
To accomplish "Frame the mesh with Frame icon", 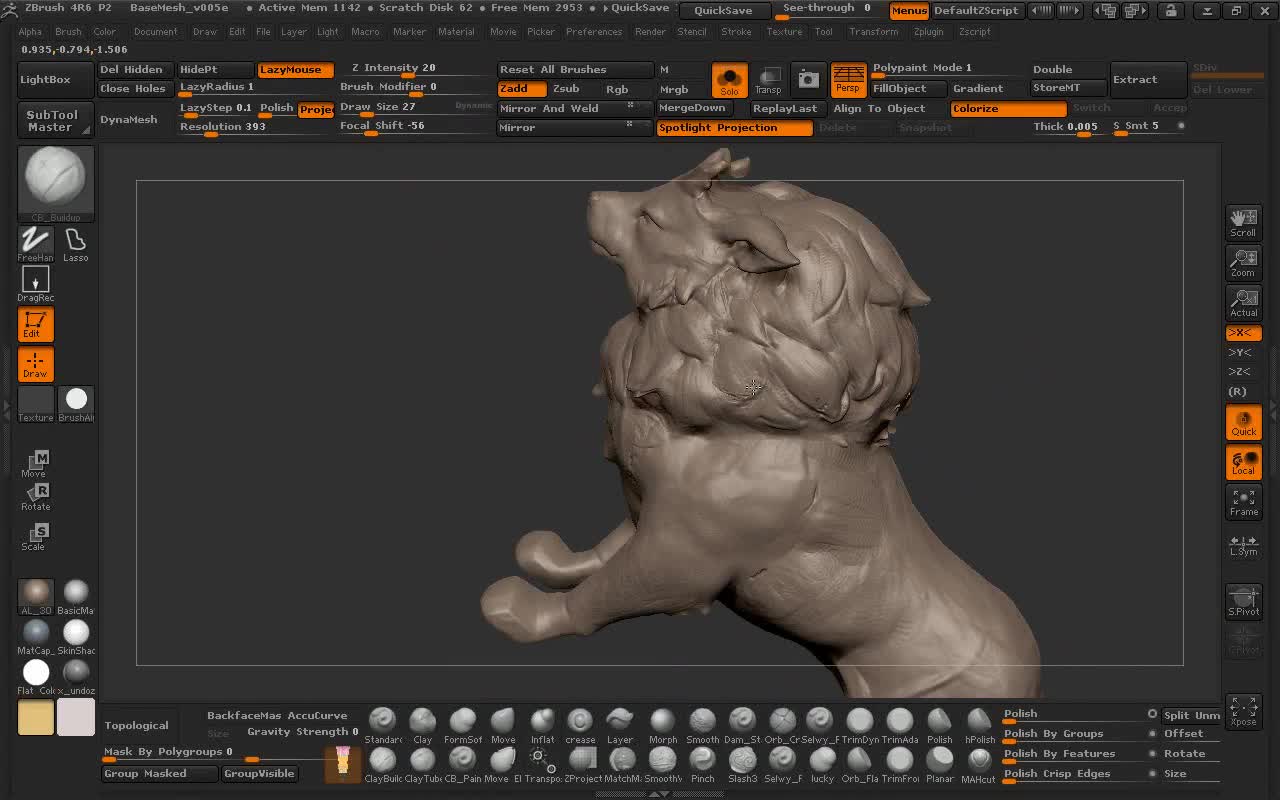I will pyautogui.click(x=1243, y=502).
